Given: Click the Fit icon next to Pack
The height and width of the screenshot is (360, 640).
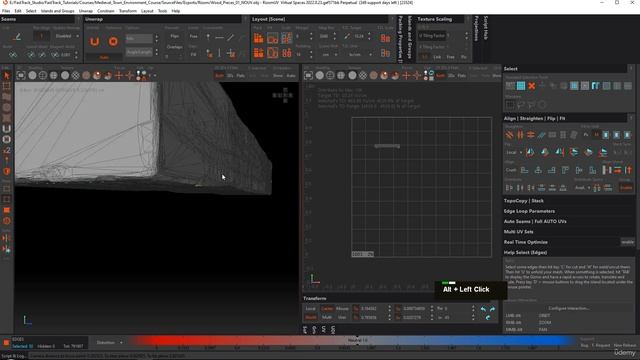Looking at the screenshot, I should [x=272, y=38].
